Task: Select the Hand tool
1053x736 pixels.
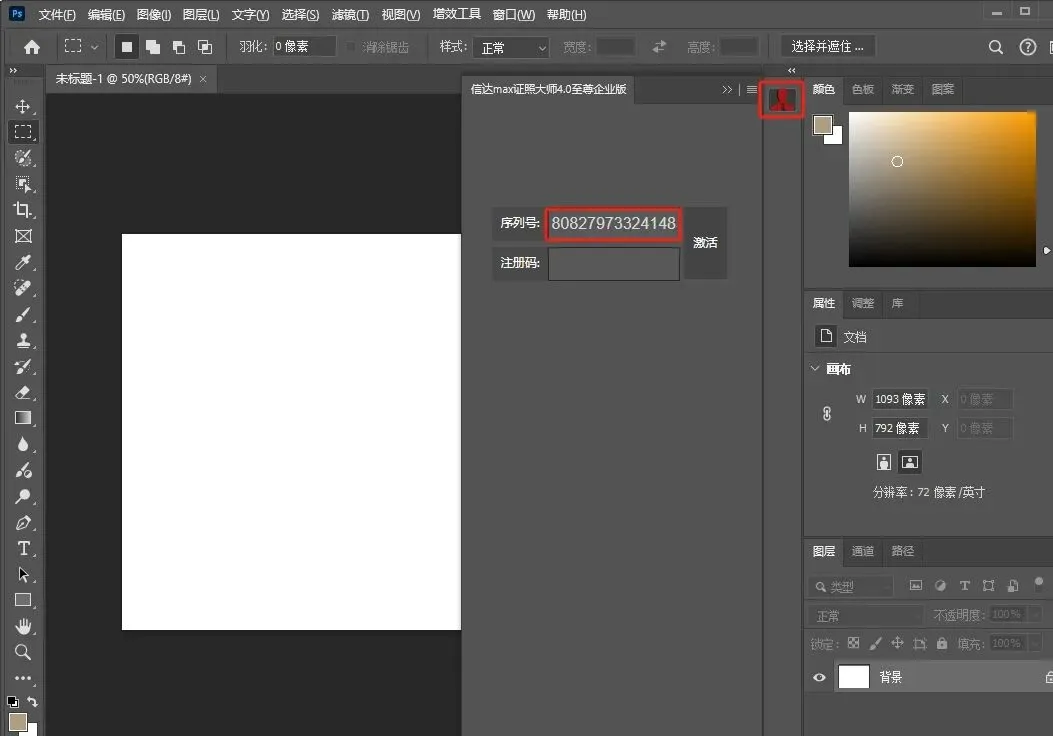Action: (23, 626)
